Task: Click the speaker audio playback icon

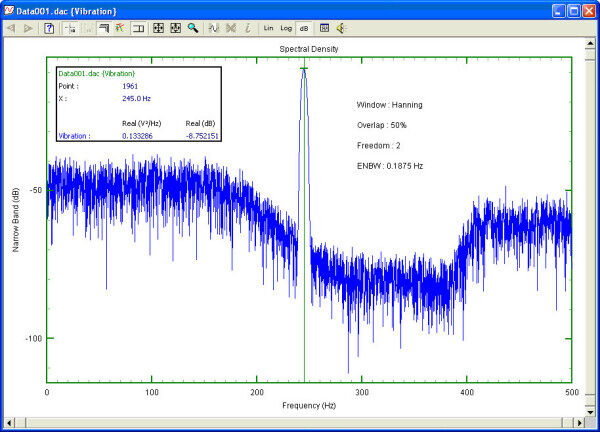Action: tap(341, 29)
